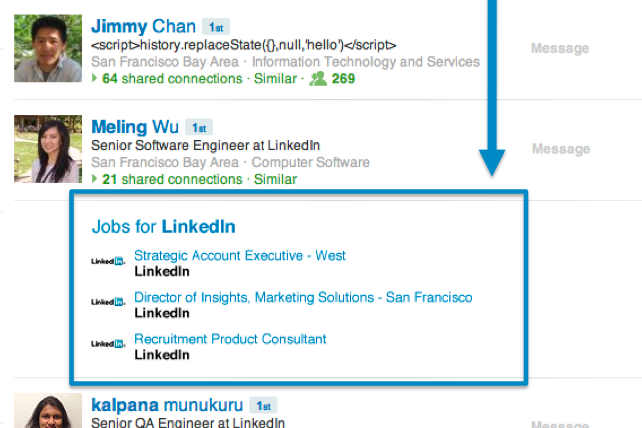642x428 pixels.
Task: Expand Meling Wu's 21 shared connections
Action: pos(167,179)
